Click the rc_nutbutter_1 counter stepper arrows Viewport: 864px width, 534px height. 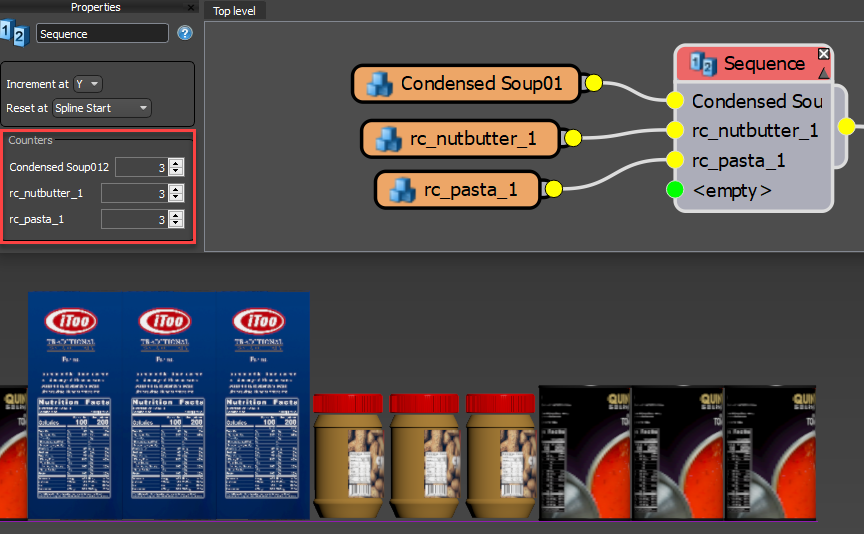176,193
